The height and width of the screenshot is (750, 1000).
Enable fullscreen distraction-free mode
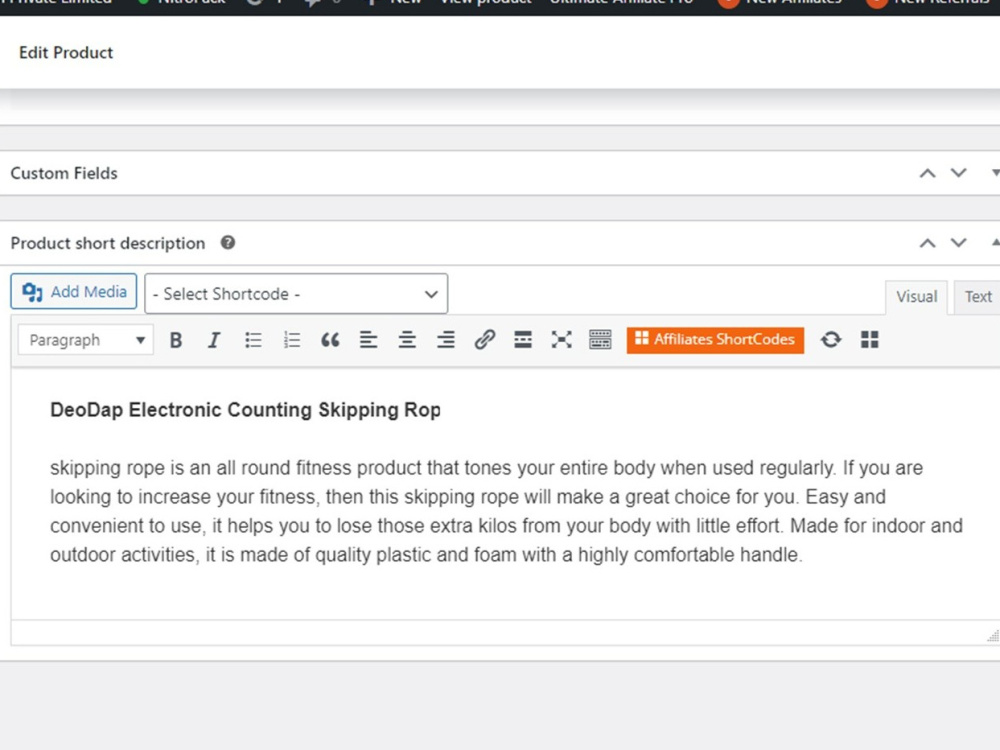562,340
